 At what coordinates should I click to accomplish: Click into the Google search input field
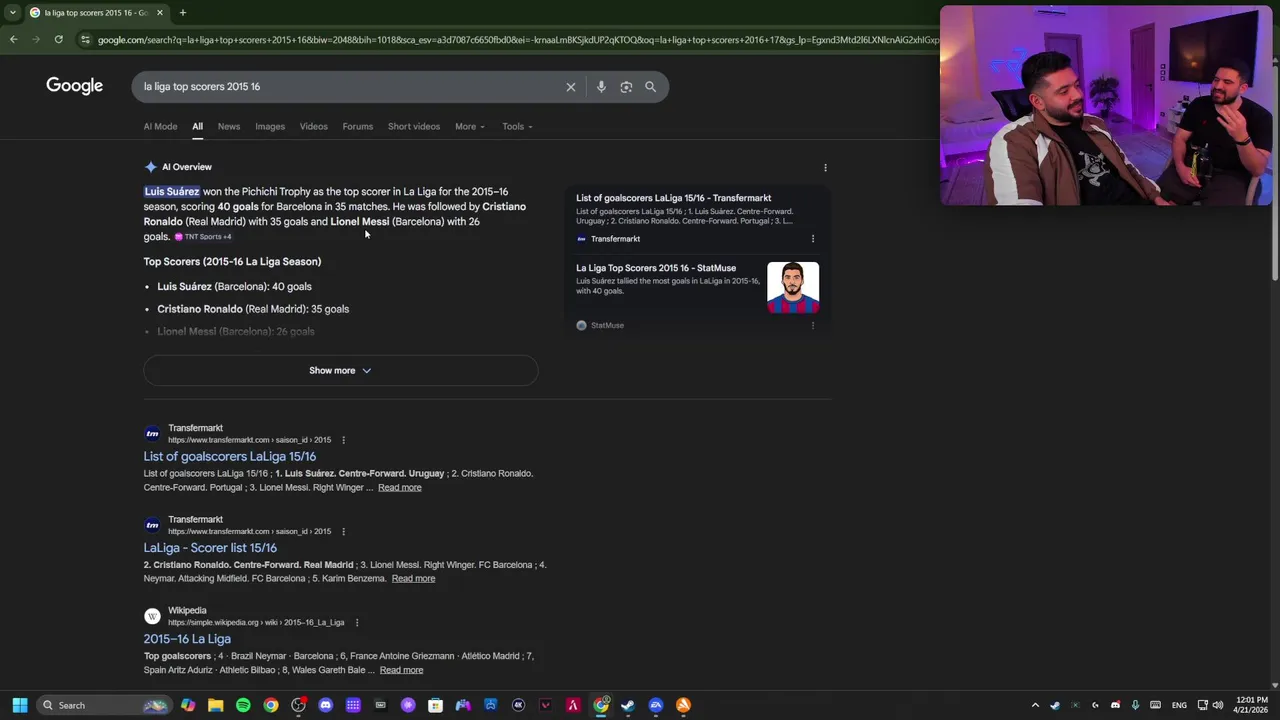pos(350,87)
